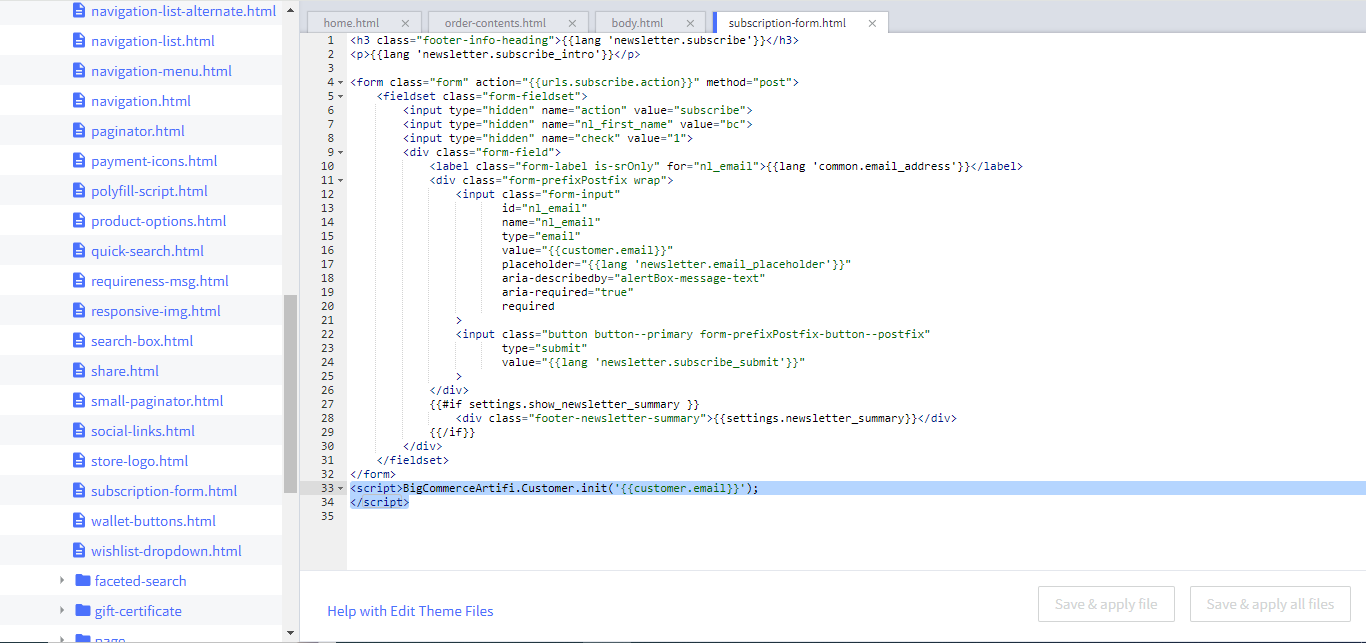Click the file icon beside navigation-menu.html

(81, 71)
